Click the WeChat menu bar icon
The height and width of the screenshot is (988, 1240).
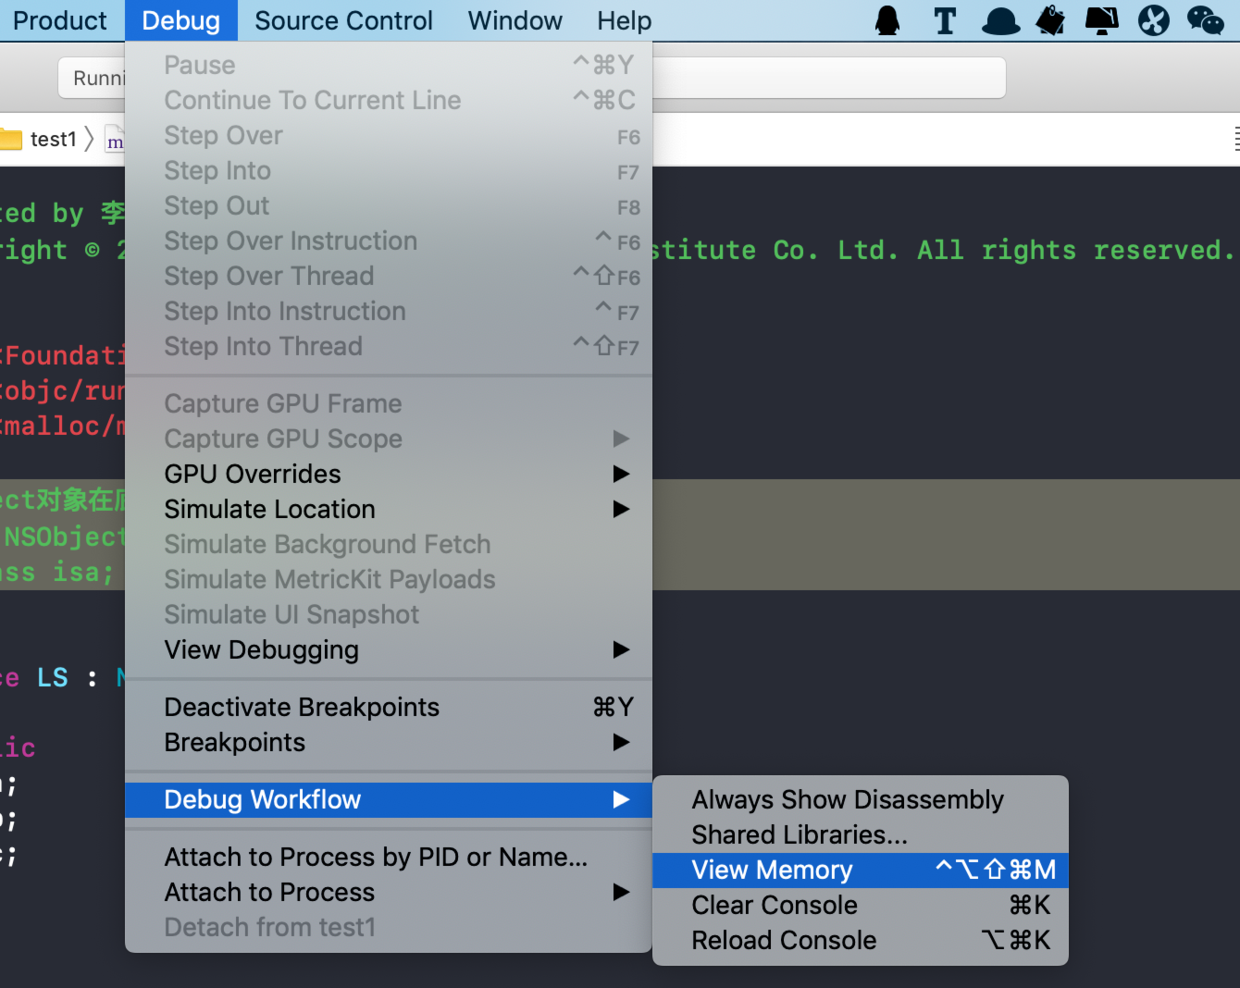tap(1205, 20)
